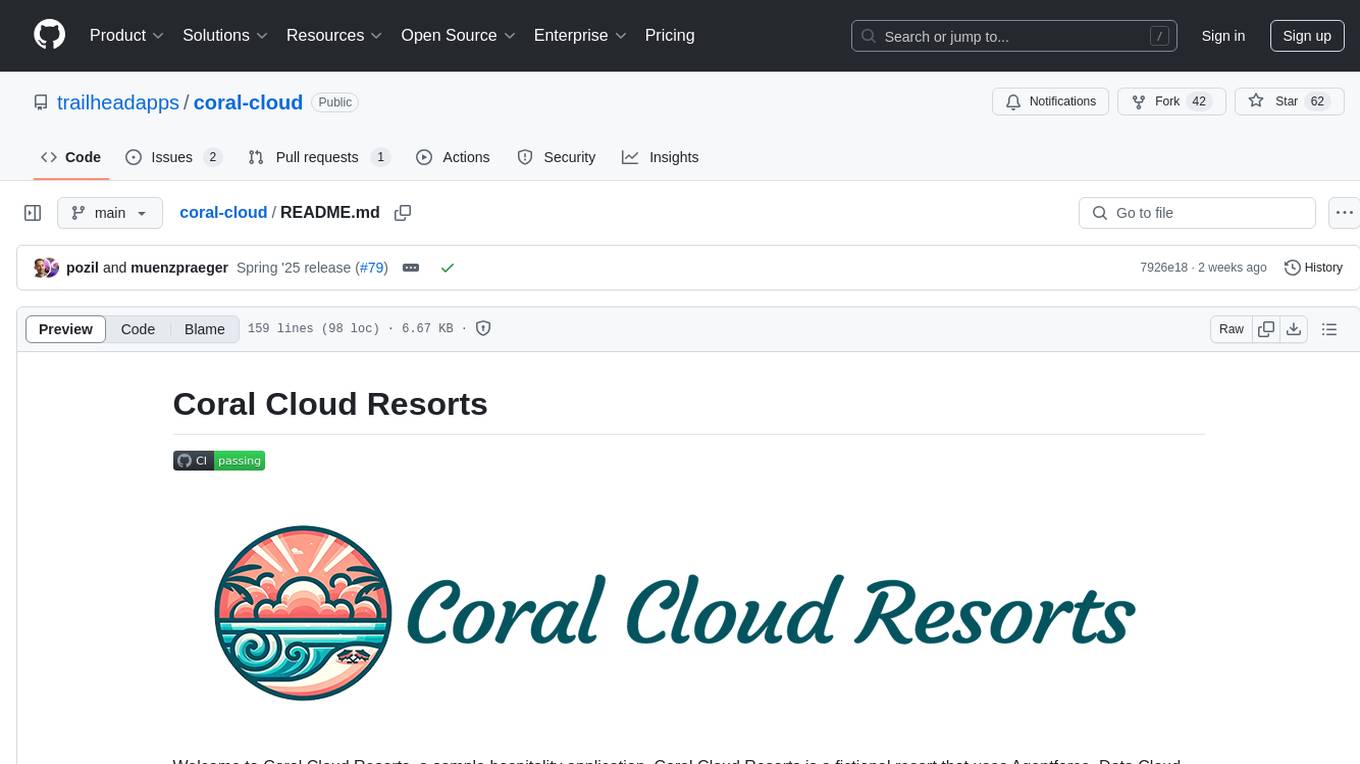This screenshot has height=764, width=1360.
Task: Select the Preview view
Action: tap(66, 329)
